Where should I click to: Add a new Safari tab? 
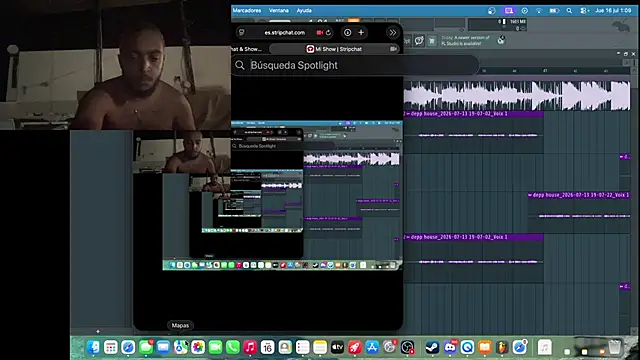pyautogui.click(x=361, y=33)
